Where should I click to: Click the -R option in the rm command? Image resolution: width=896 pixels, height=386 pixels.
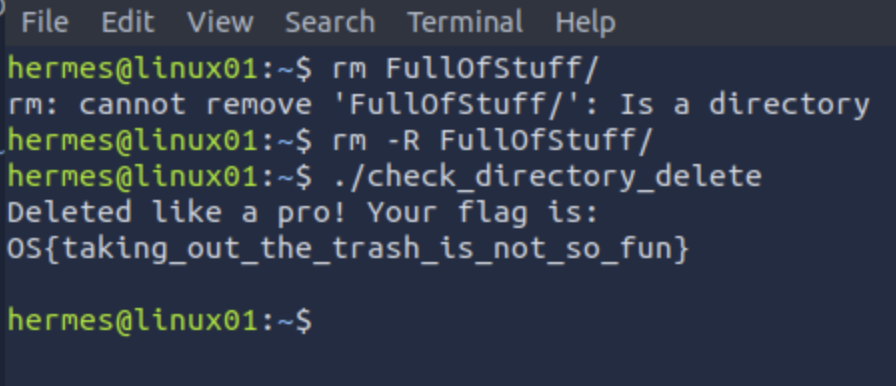pos(403,140)
